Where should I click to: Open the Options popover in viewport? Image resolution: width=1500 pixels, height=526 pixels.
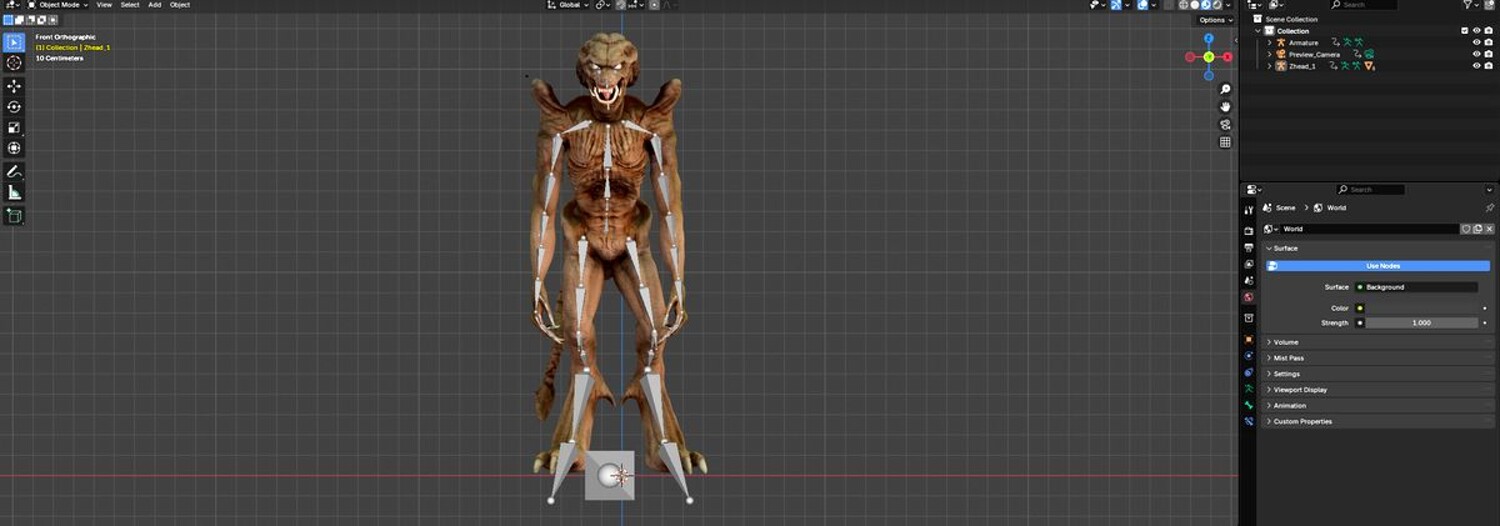pyautogui.click(x=1214, y=20)
